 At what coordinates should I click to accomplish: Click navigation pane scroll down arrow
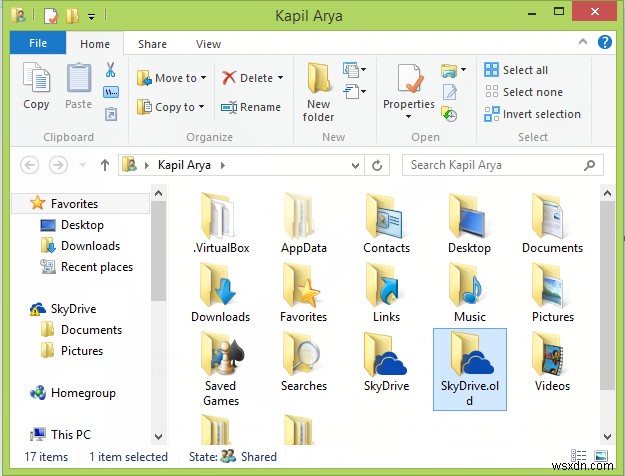click(158, 437)
